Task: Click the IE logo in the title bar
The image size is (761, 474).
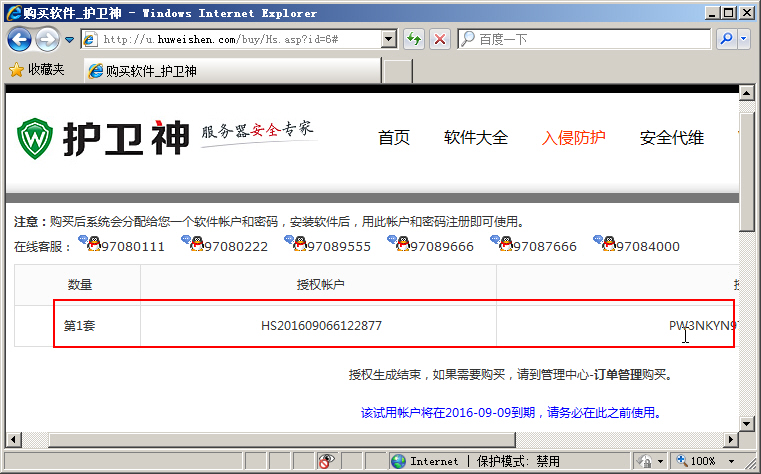Action: [14, 13]
